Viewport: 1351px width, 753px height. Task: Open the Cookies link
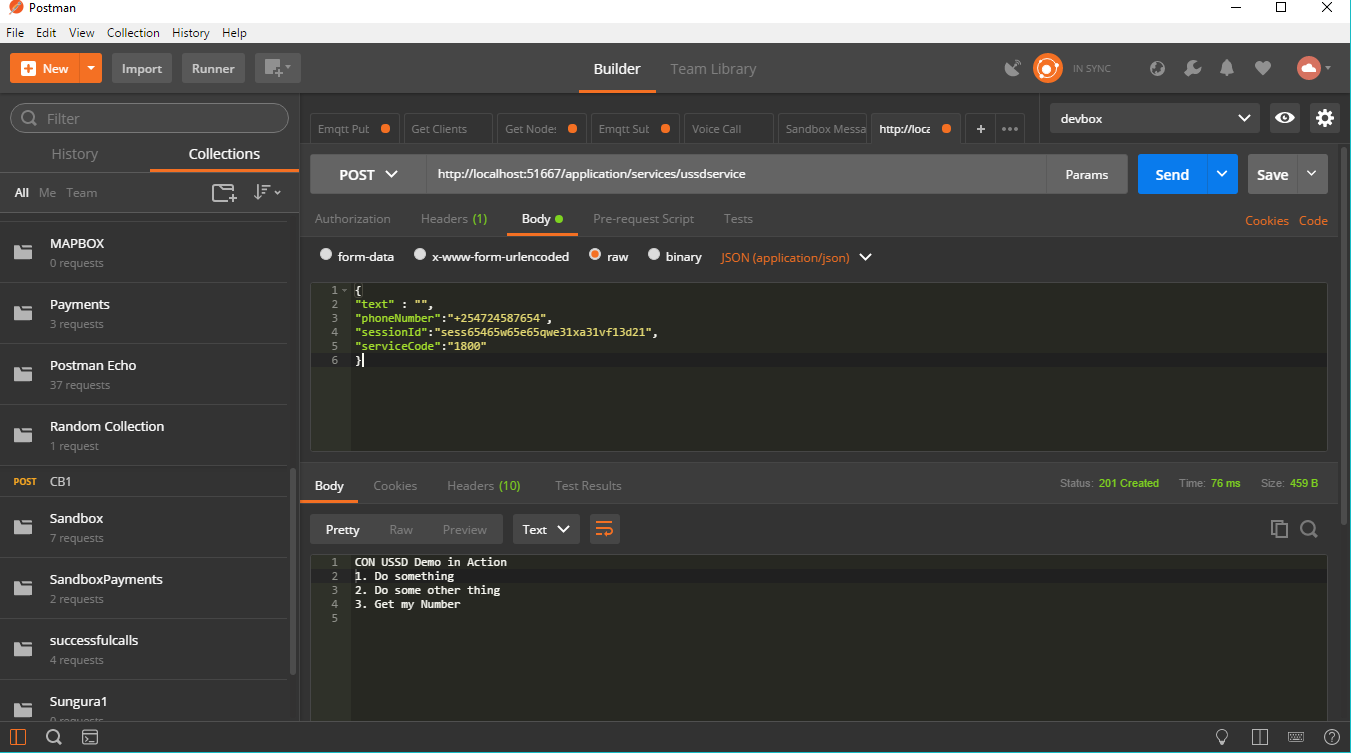point(1266,221)
